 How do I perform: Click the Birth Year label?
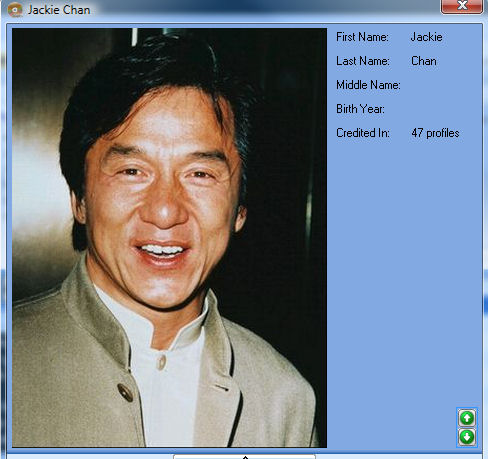pos(360,109)
